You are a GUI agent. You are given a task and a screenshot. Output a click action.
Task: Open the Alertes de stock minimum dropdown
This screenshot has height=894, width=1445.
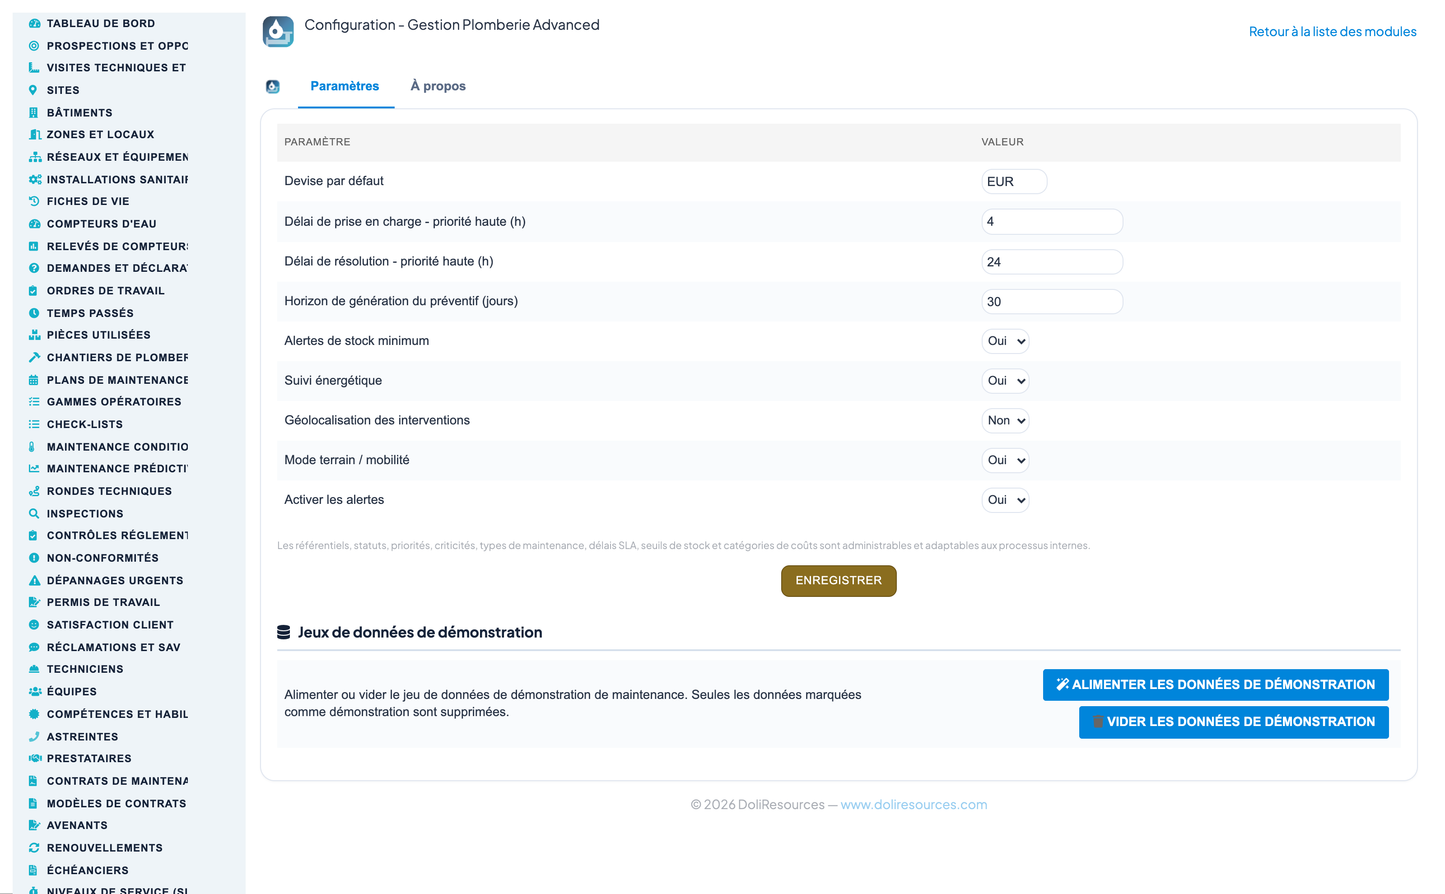pos(1005,341)
